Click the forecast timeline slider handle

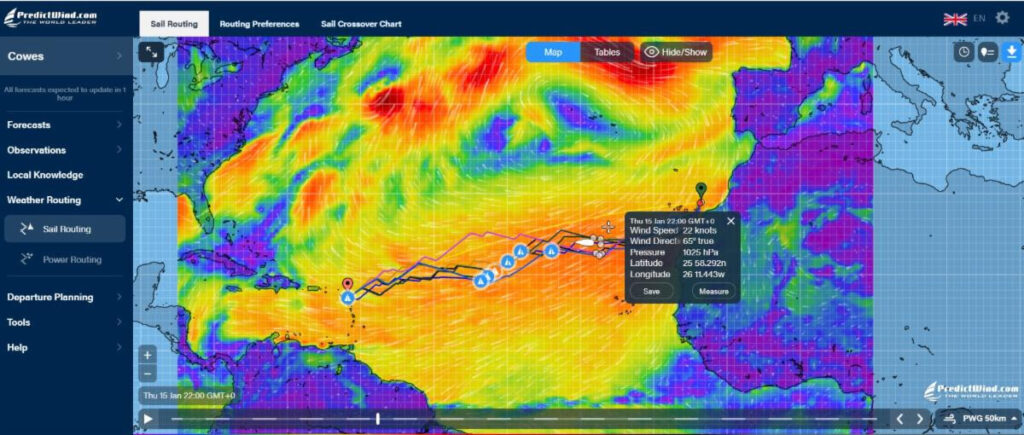tap(377, 419)
